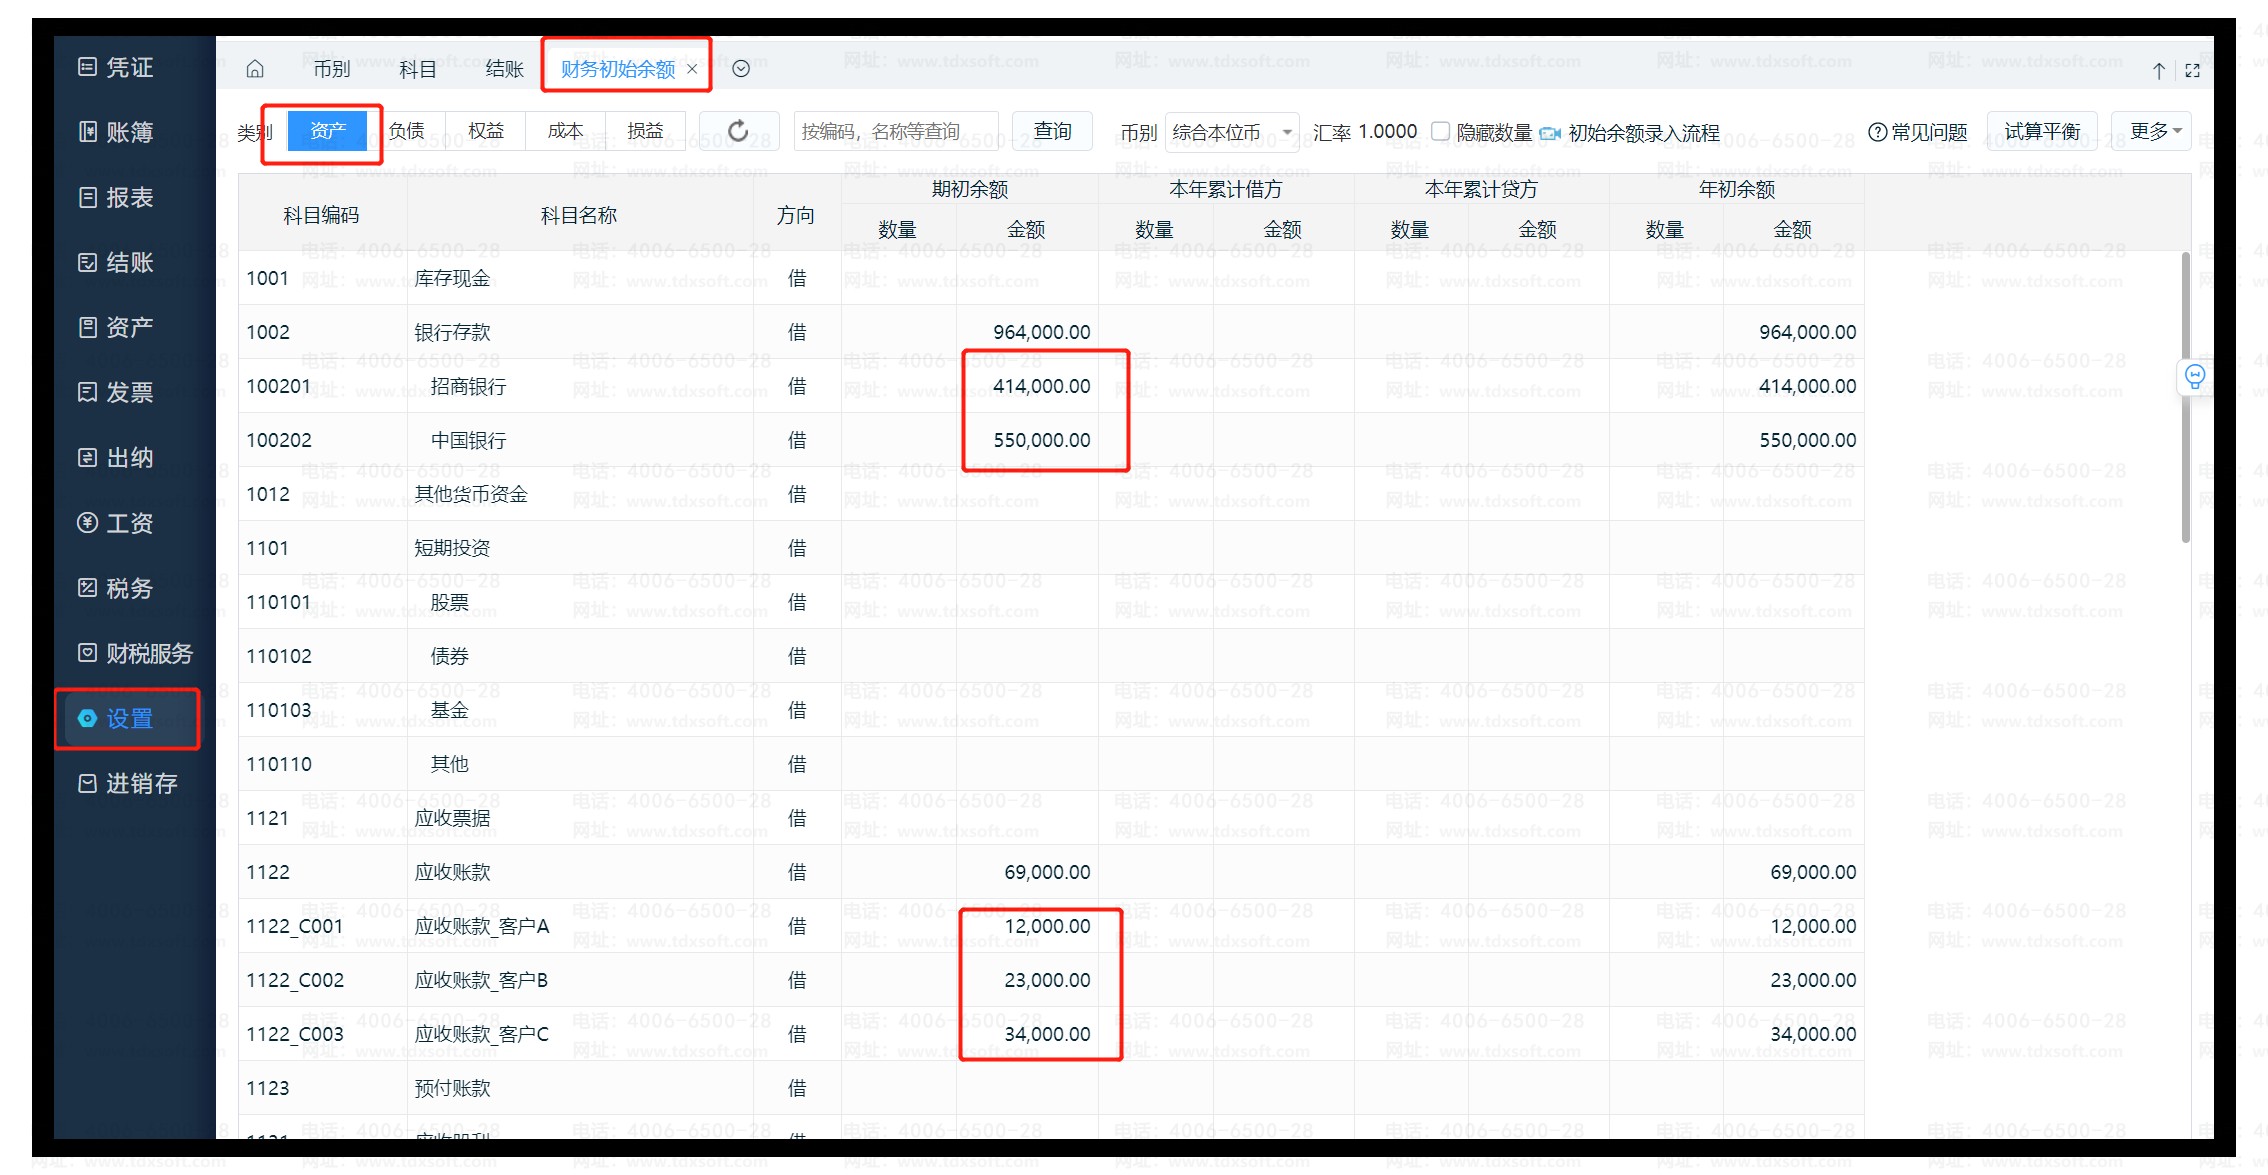Viewport: 2268px width, 1175px height.
Task: Expand the 更多 dropdown button
Action: (2152, 131)
